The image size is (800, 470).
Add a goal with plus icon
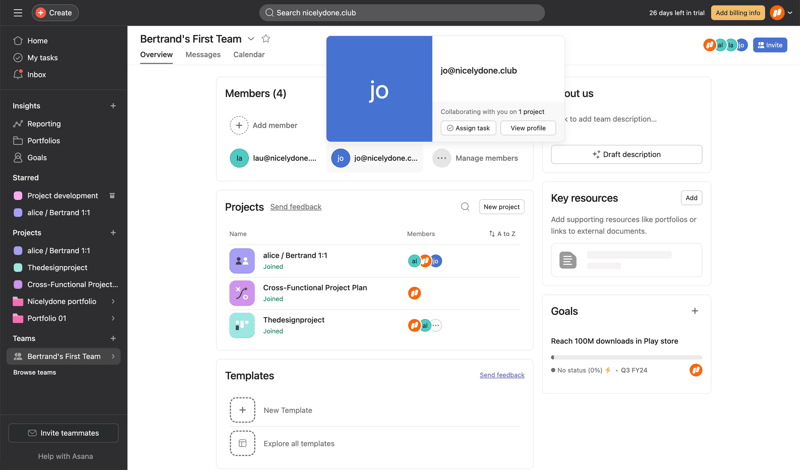(x=694, y=311)
